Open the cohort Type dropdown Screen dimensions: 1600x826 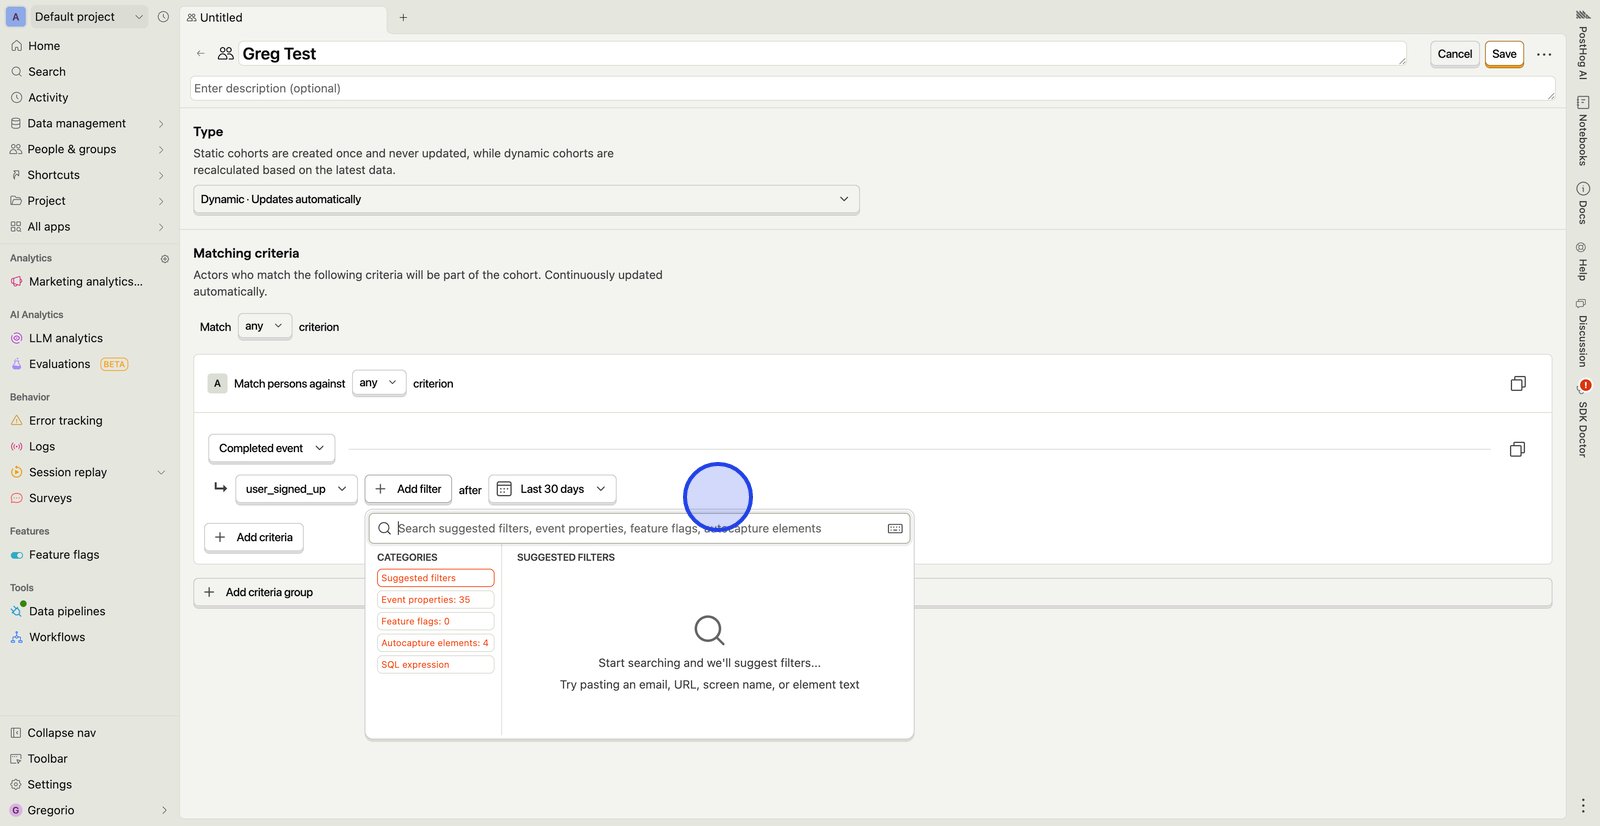pos(525,200)
